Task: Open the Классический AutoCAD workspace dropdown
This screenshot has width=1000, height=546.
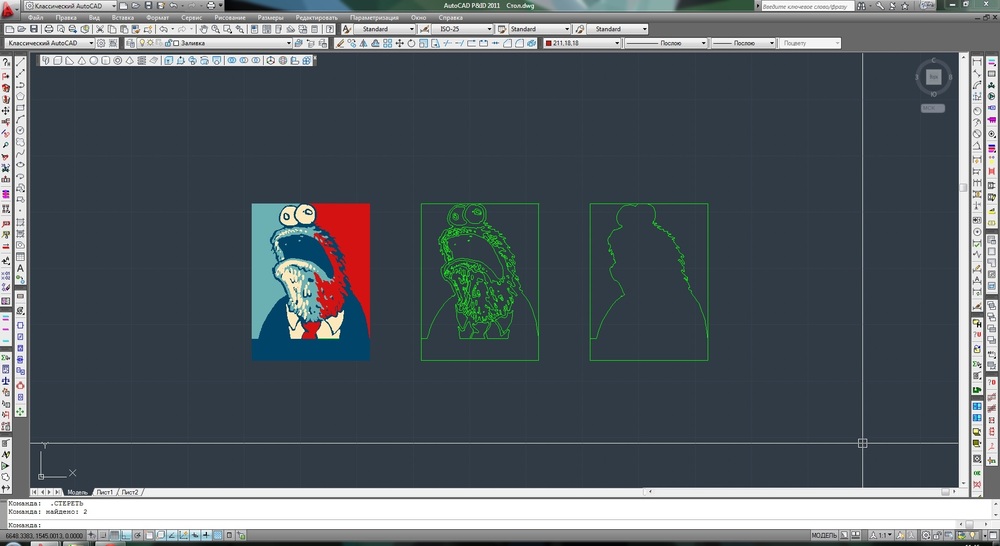Action: click(48, 44)
